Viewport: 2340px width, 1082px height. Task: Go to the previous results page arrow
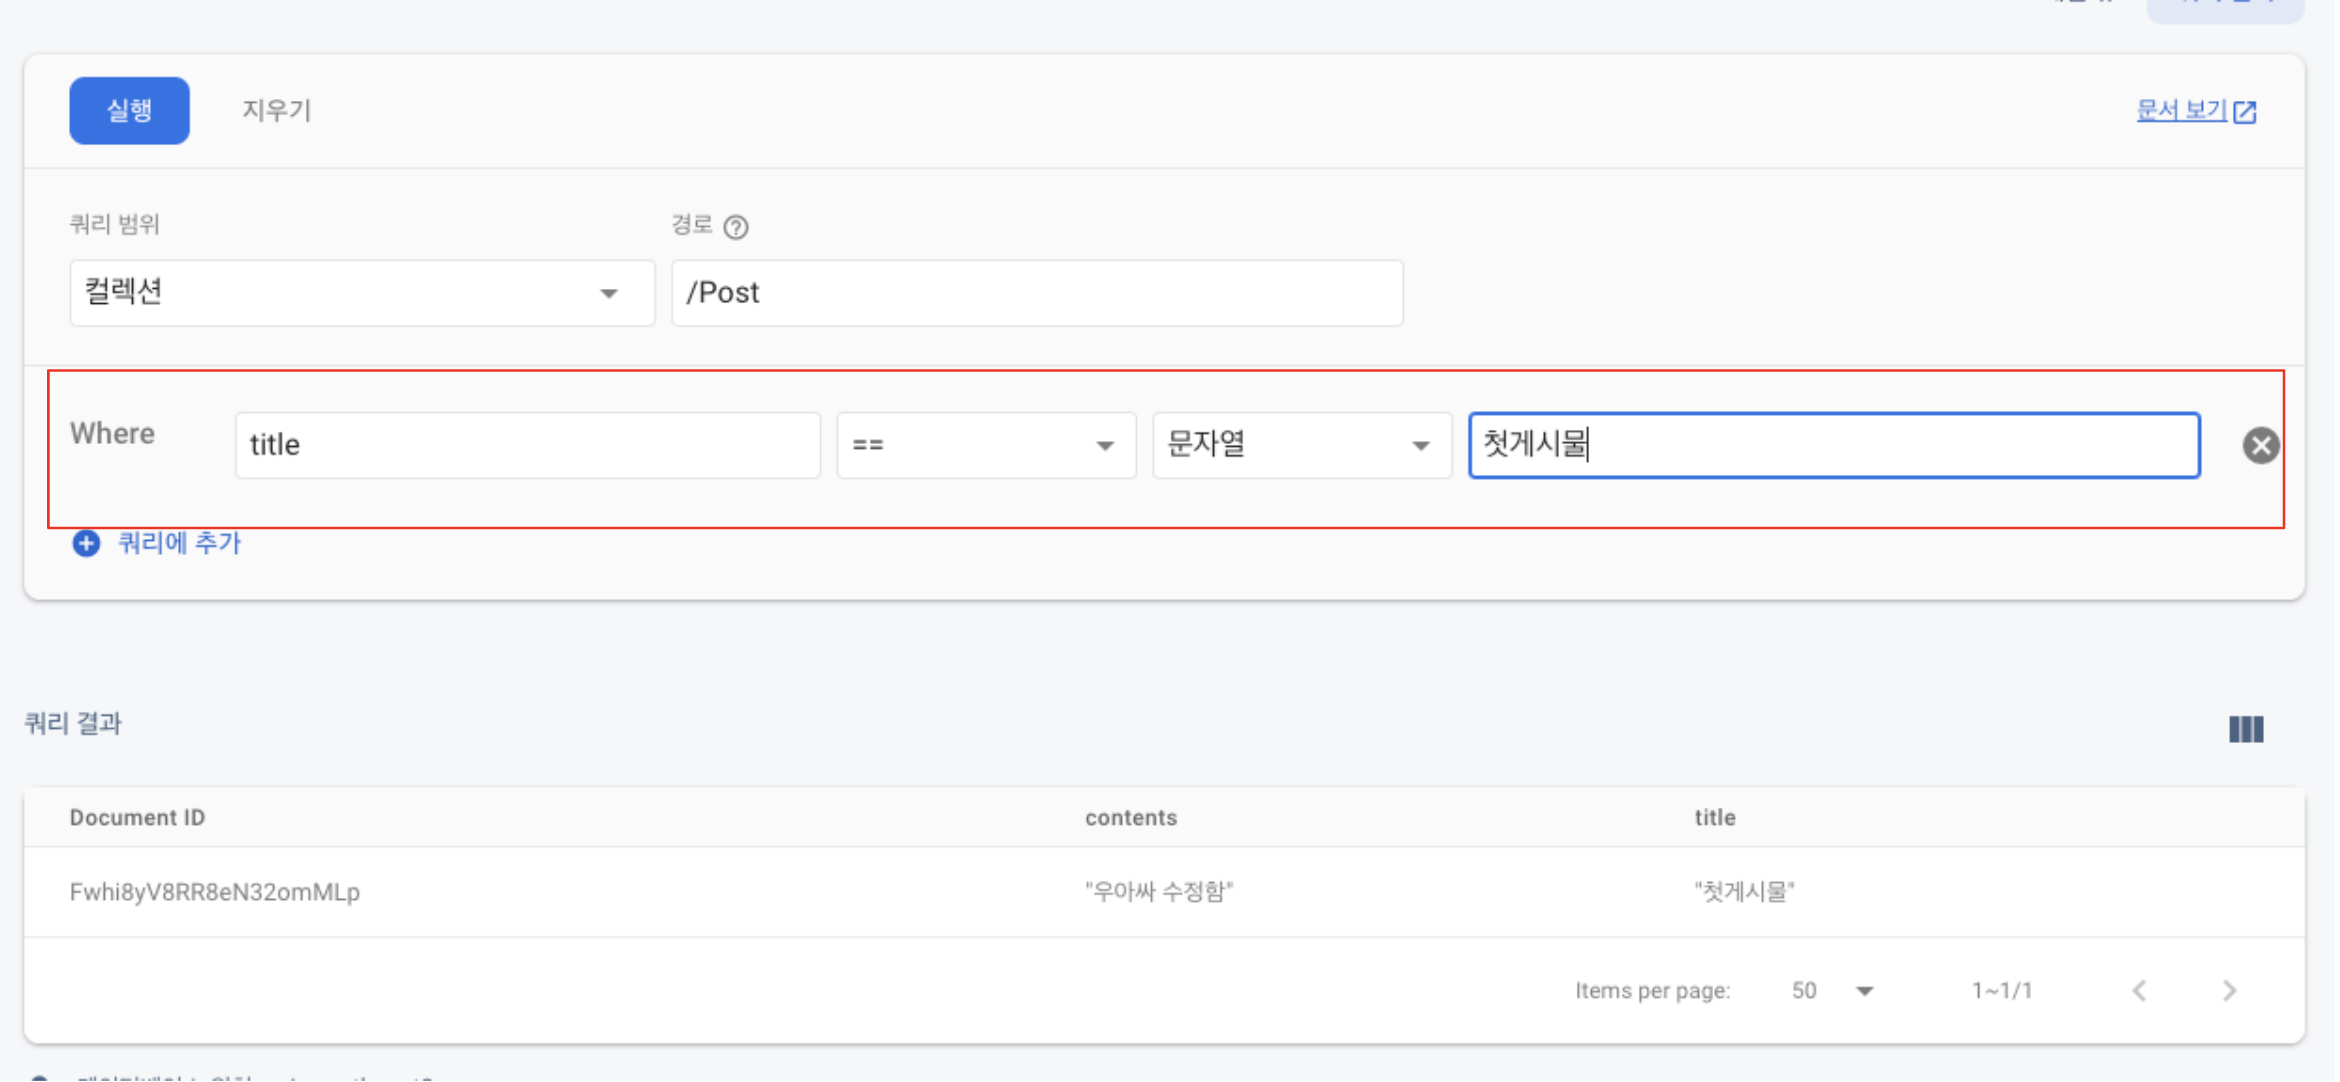[x=2139, y=991]
